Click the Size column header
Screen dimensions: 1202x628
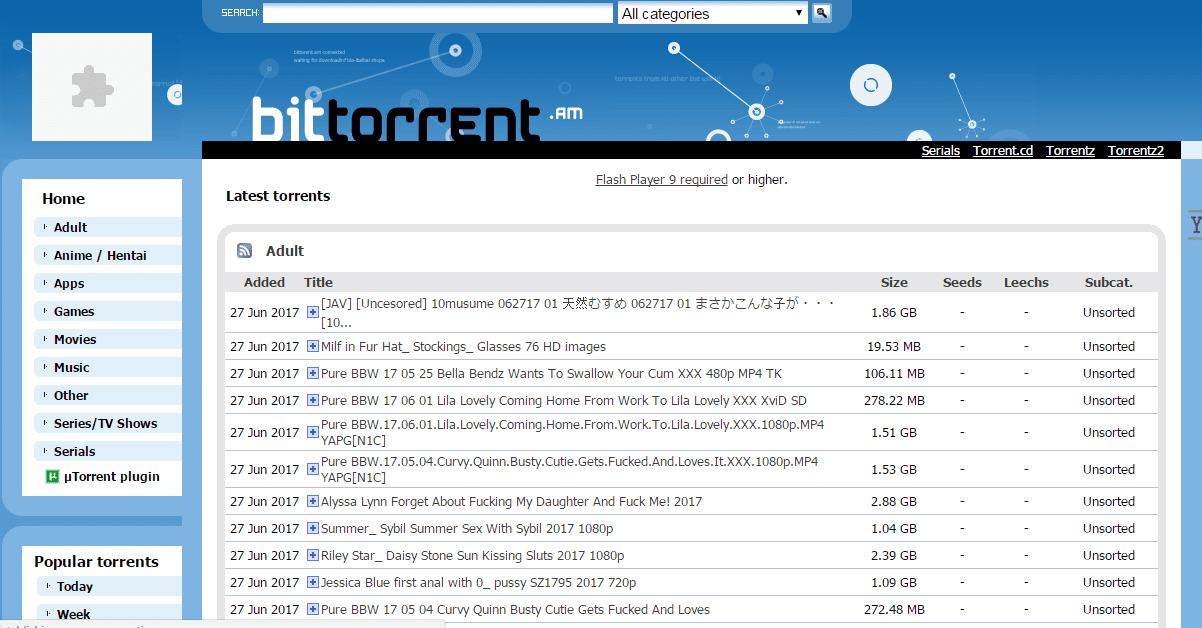tap(894, 282)
